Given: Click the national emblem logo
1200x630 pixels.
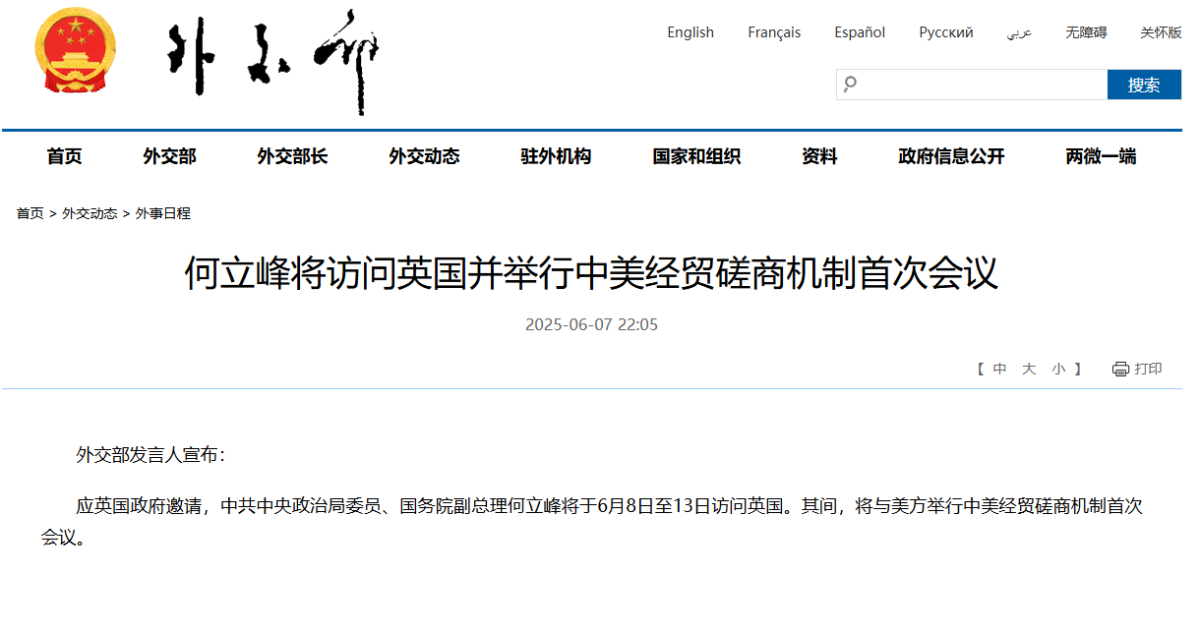Looking at the screenshot, I should pyautogui.click(x=75, y=50).
